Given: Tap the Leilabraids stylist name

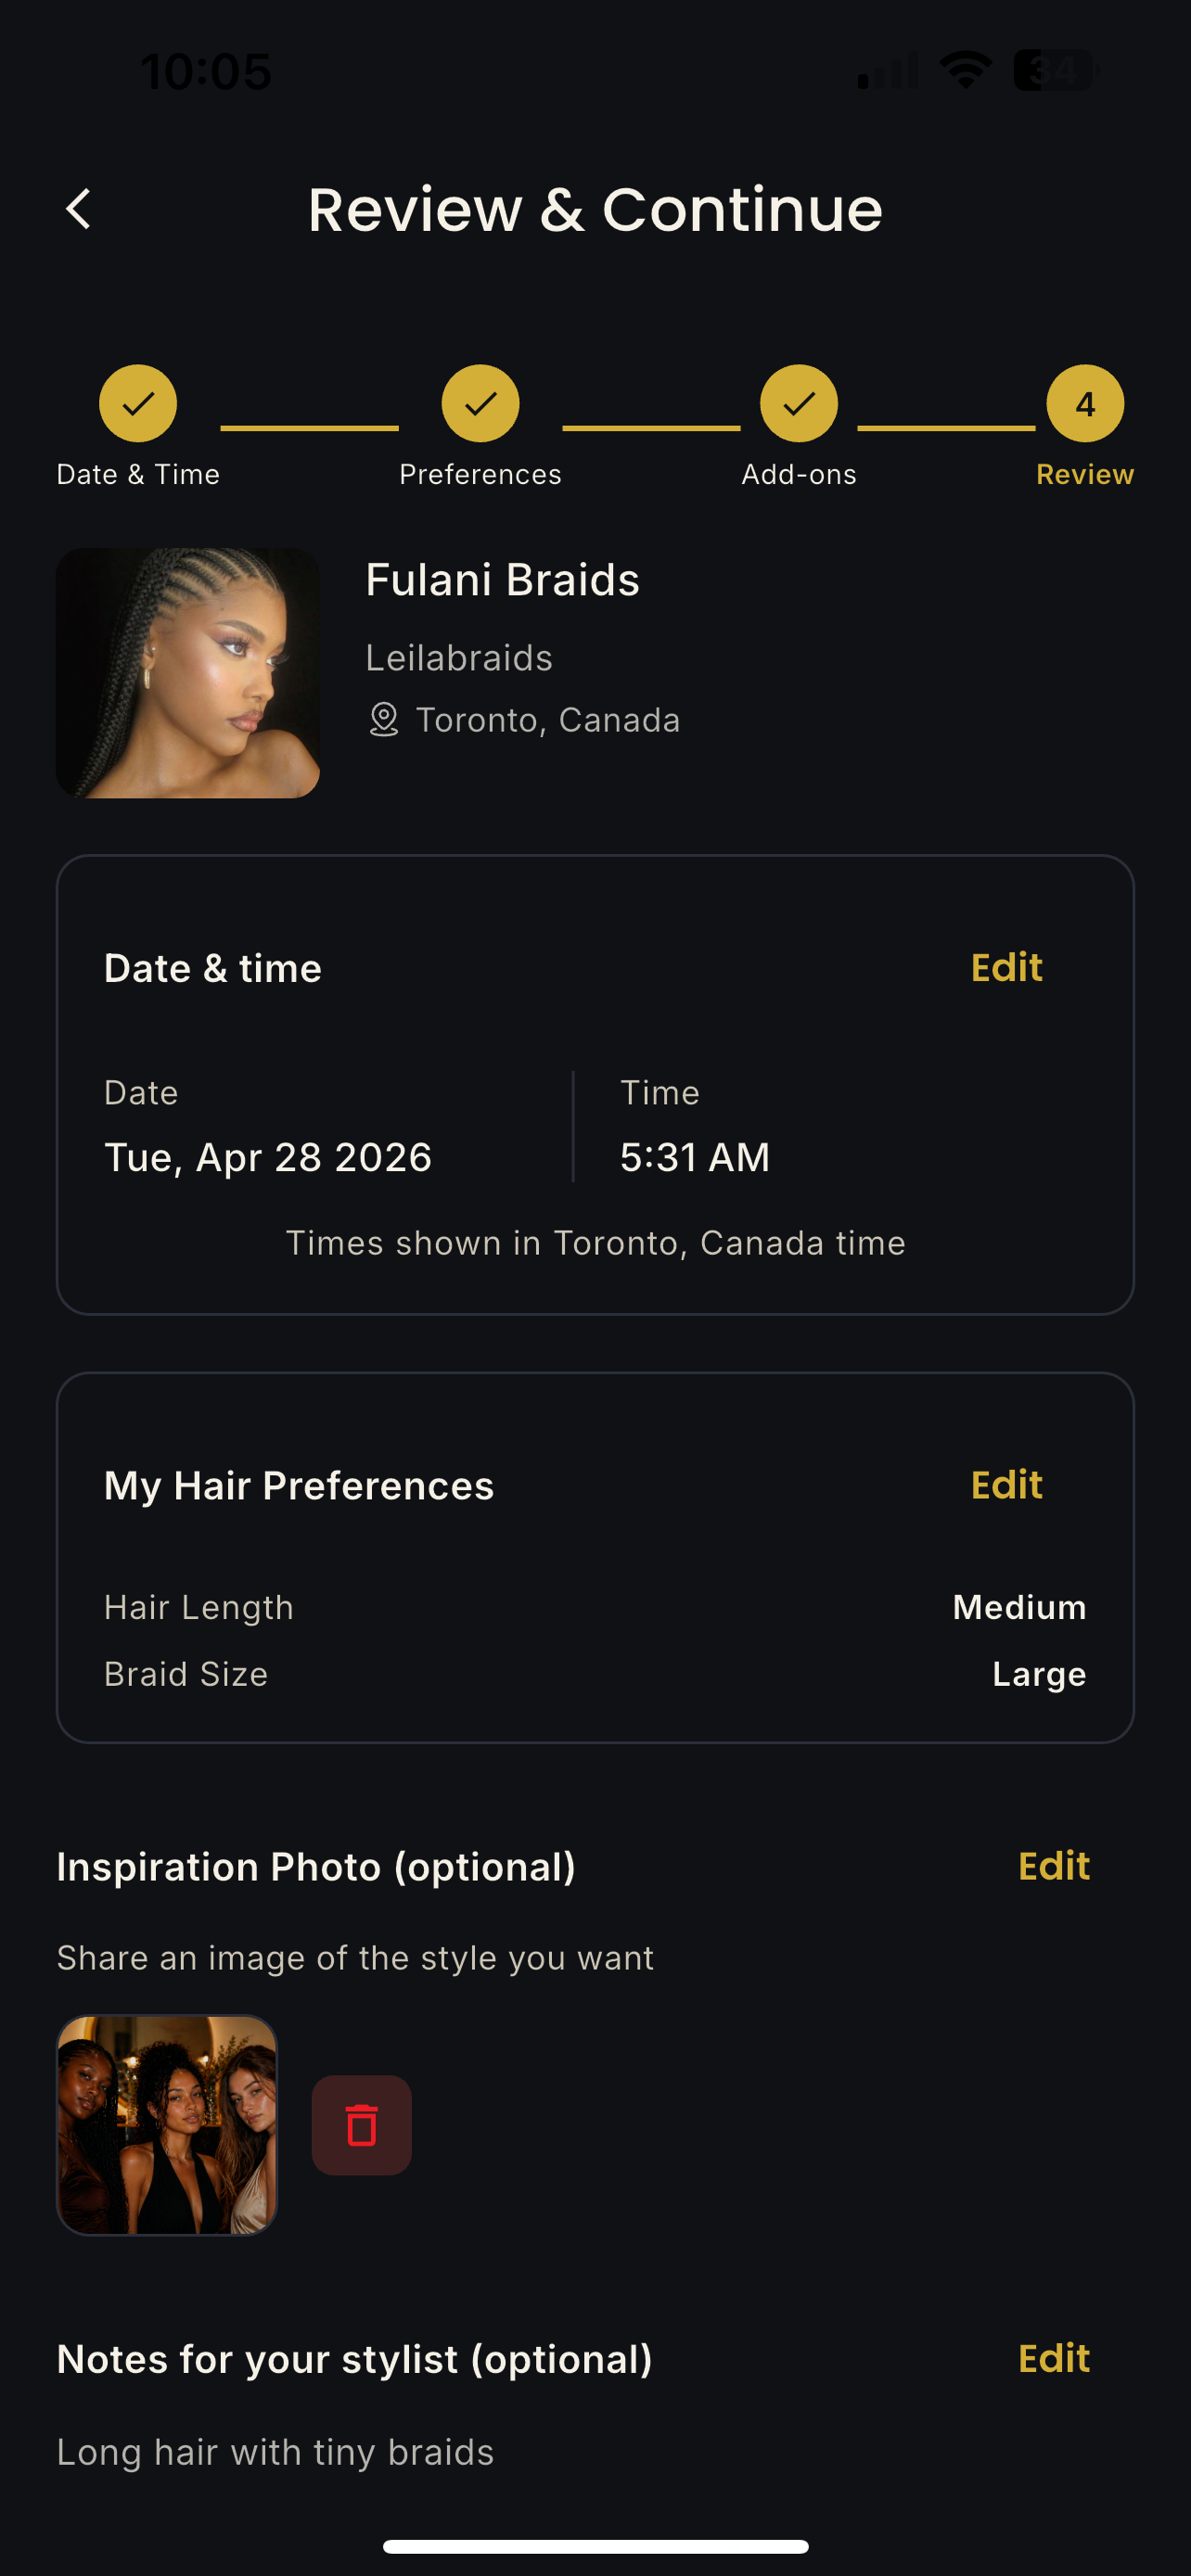Looking at the screenshot, I should pos(459,658).
